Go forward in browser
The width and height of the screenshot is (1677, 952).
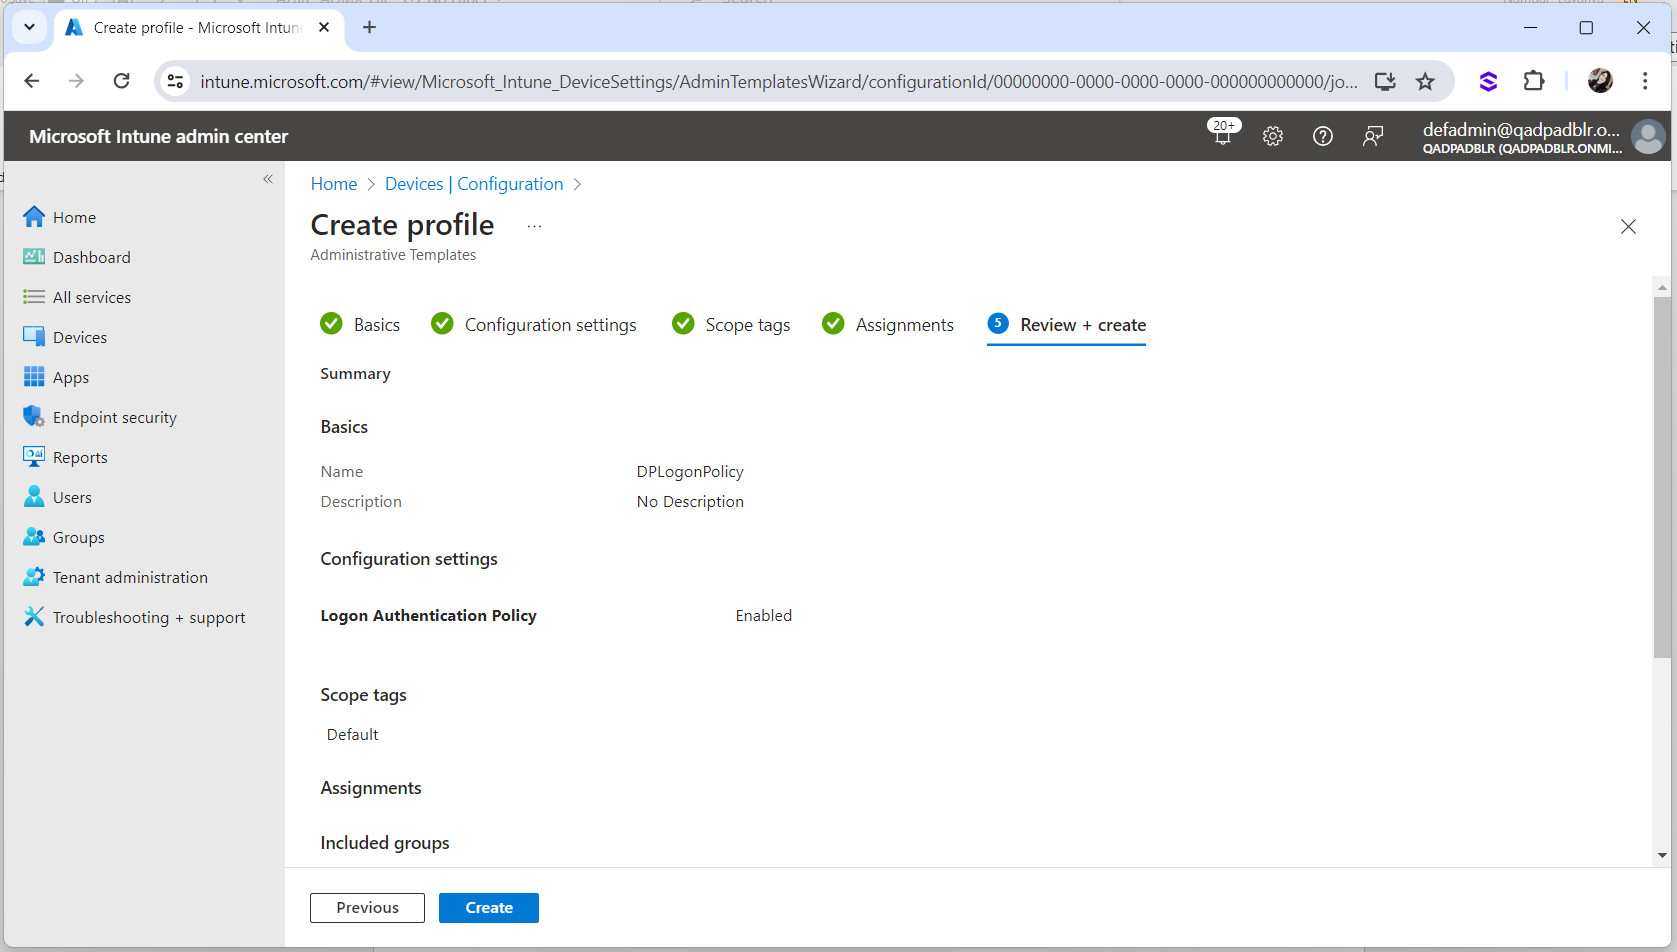(x=76, y=81)
